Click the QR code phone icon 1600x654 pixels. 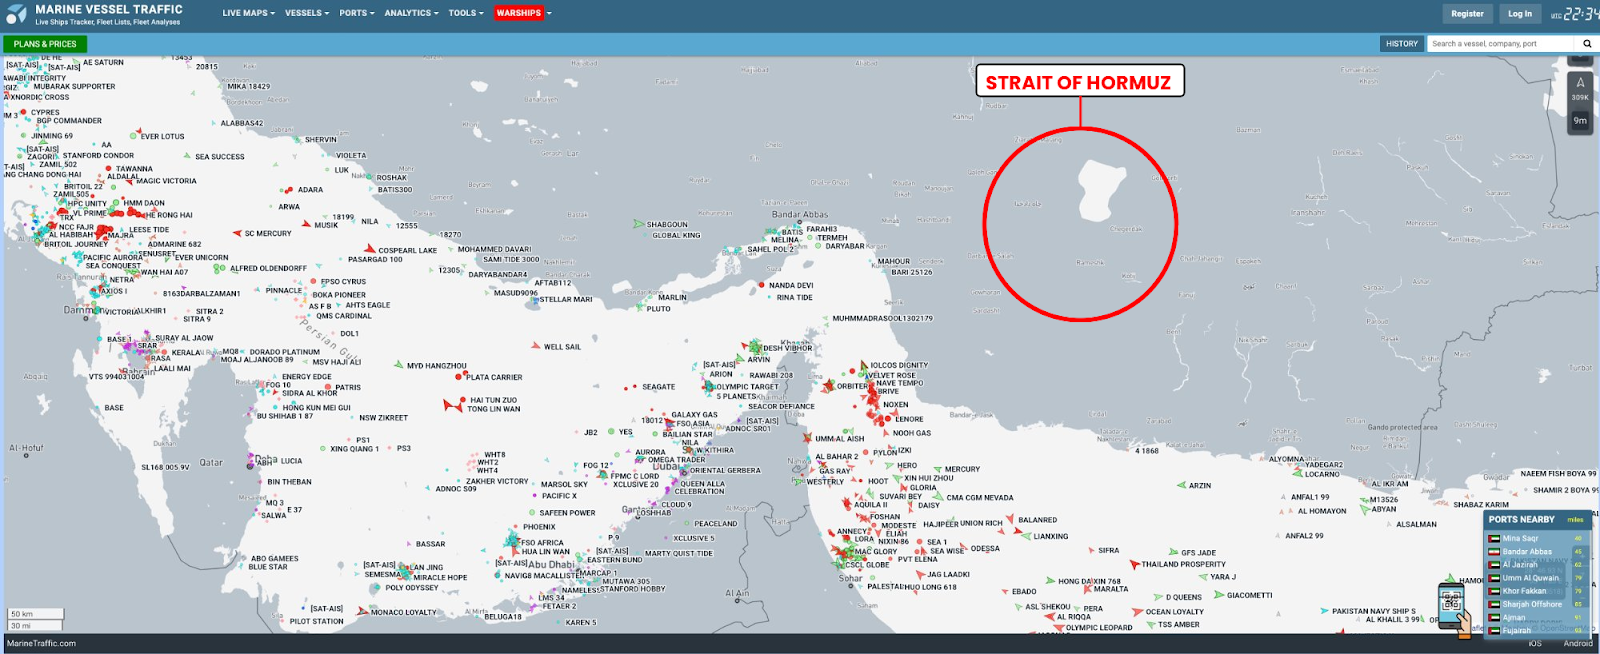point(1451,603)
